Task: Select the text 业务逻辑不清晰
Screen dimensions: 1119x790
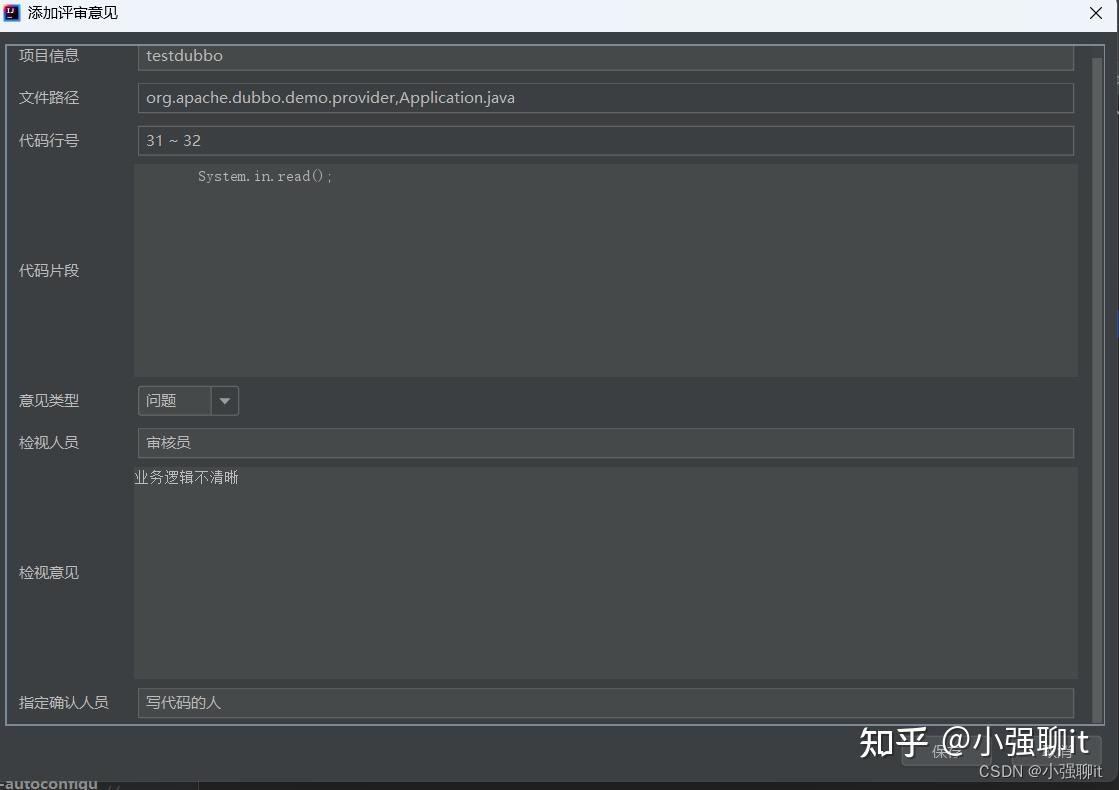Action: pos(186,477)
